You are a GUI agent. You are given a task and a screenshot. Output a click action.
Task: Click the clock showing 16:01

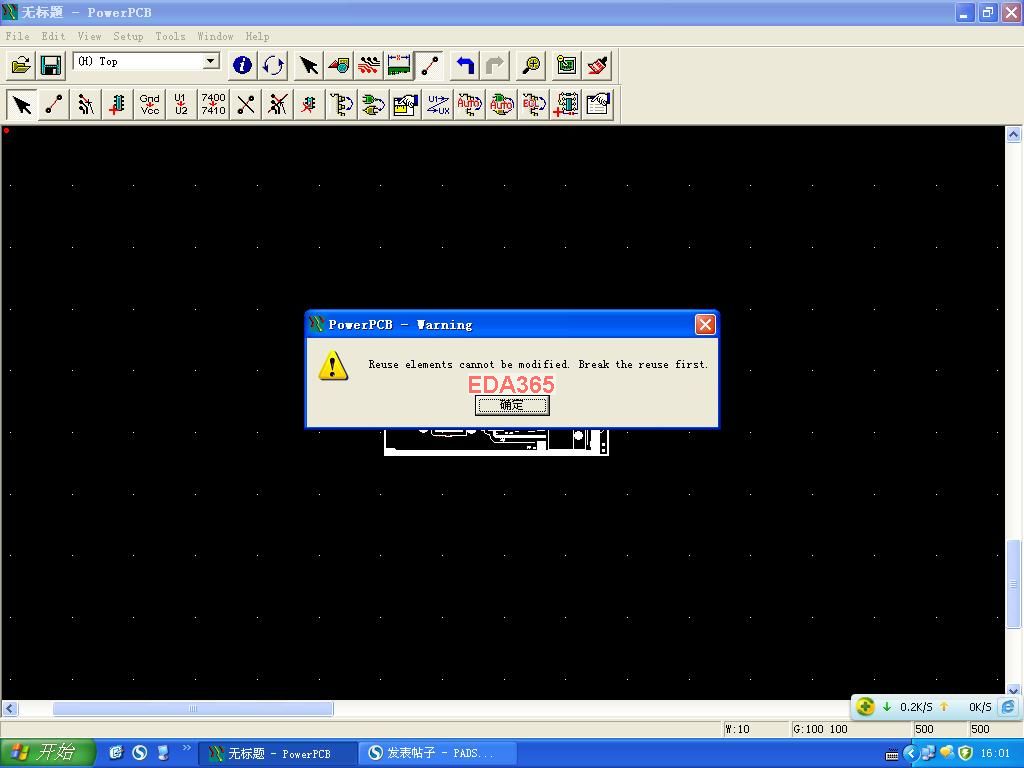click(995, 754)
